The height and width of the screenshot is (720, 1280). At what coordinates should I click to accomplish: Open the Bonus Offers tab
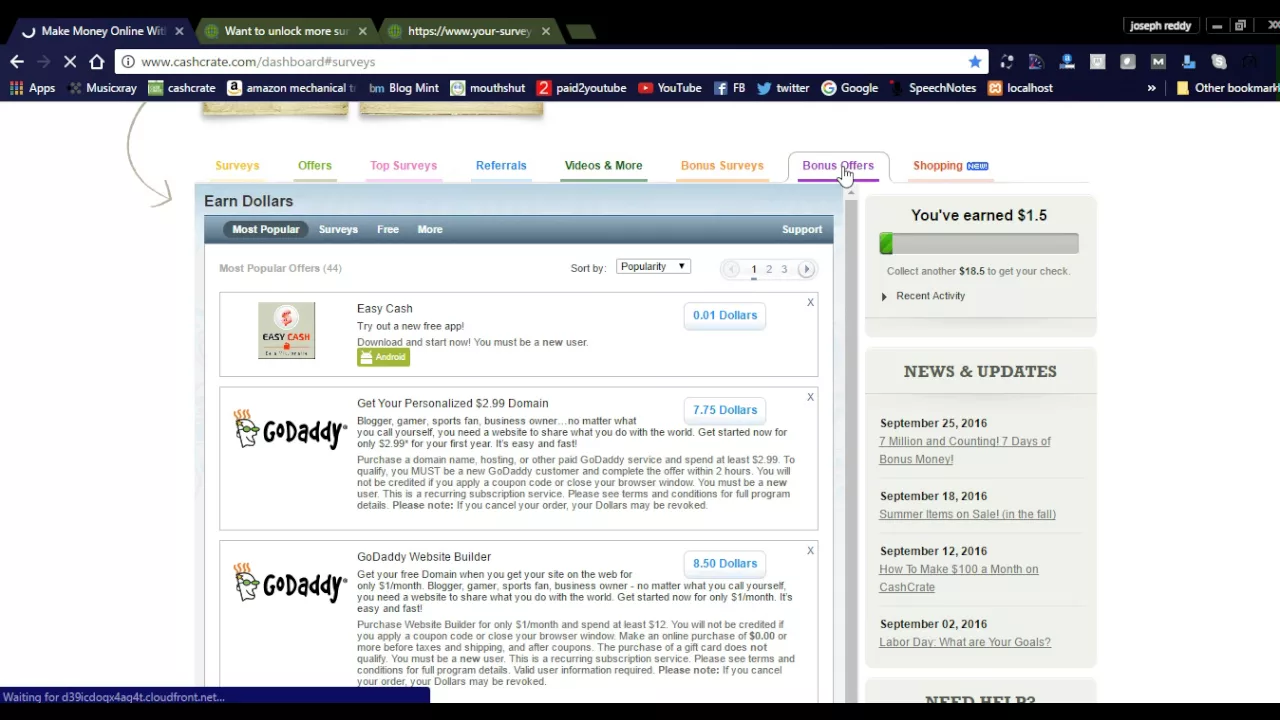838,166
